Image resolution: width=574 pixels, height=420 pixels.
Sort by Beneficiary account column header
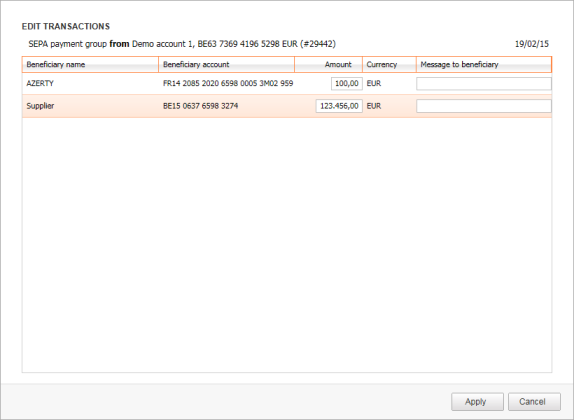point(227,64)
